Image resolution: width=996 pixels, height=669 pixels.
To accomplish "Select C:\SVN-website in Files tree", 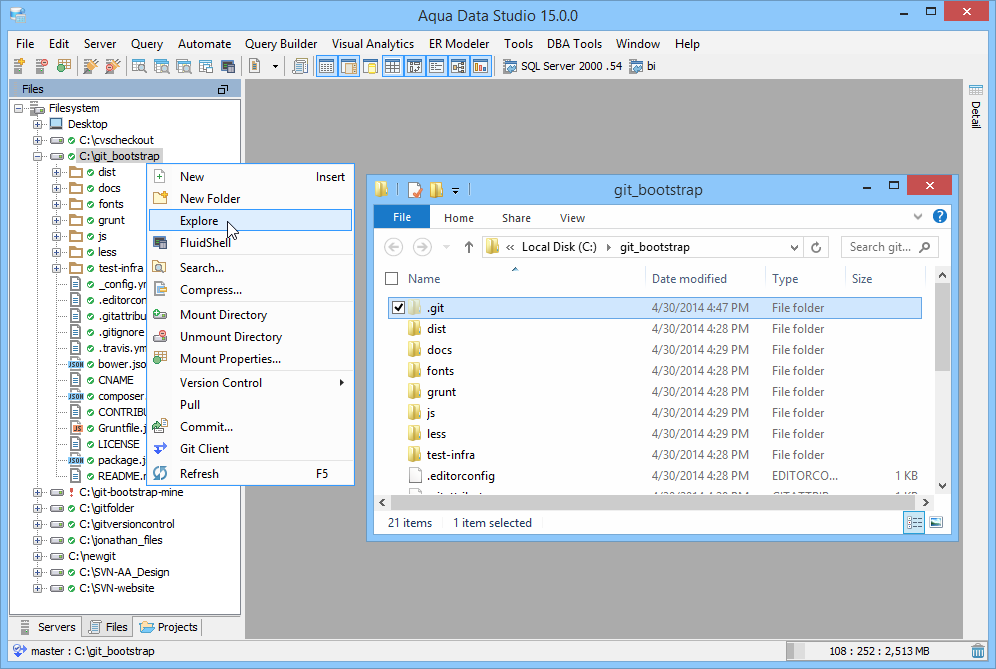I will [116, 588].
